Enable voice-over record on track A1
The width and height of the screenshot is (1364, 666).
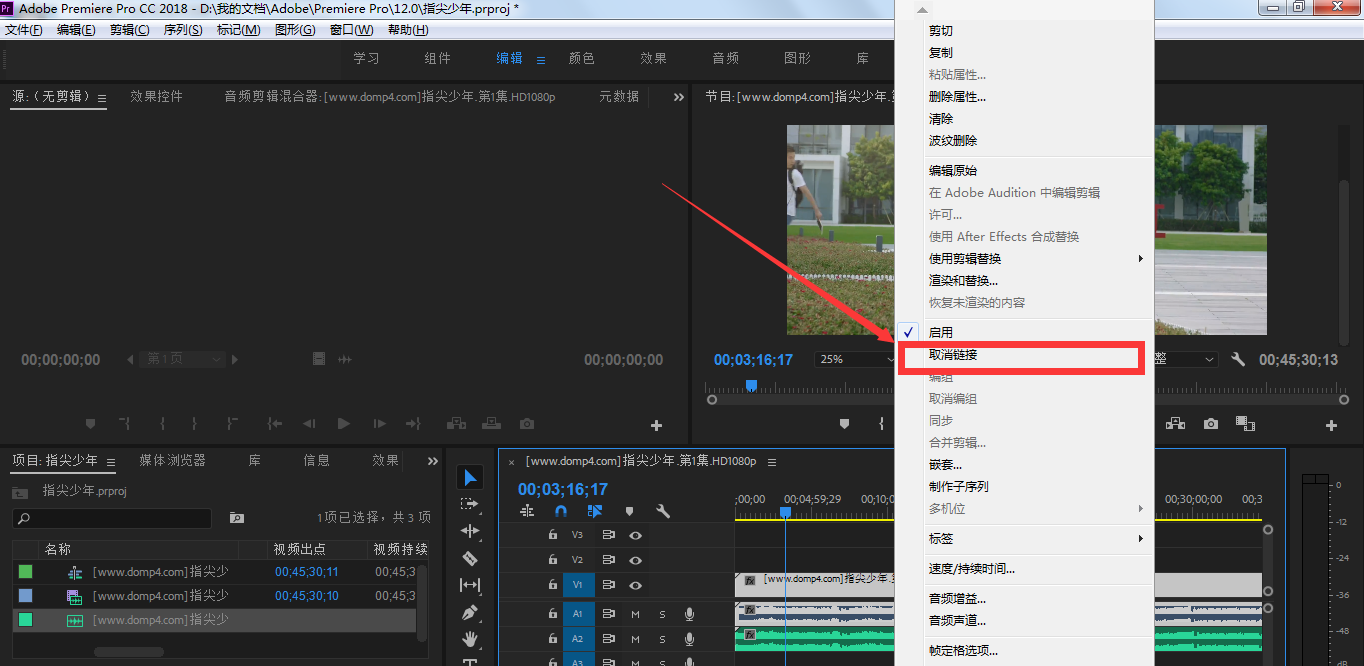689,613
